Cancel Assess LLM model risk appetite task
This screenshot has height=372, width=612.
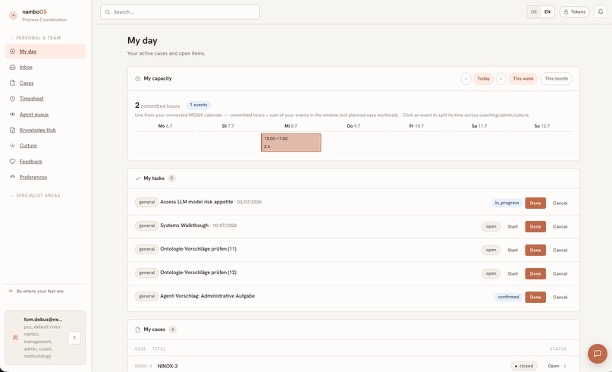pyautogui.click(x=560, y=203)
